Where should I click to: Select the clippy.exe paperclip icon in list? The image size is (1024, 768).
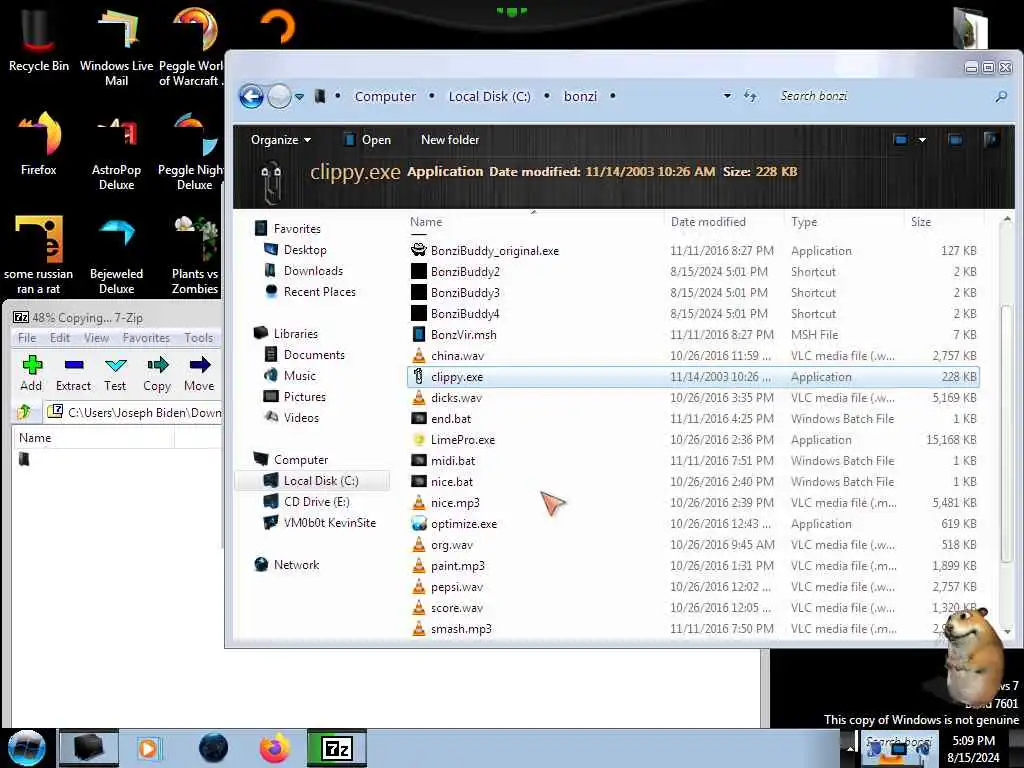tap(419, 377)
